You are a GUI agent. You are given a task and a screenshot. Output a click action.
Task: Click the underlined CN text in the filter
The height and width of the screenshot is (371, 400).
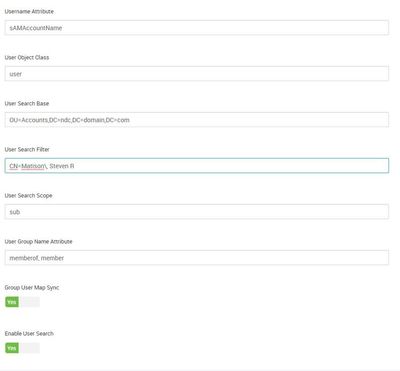[x=13, y=166]
